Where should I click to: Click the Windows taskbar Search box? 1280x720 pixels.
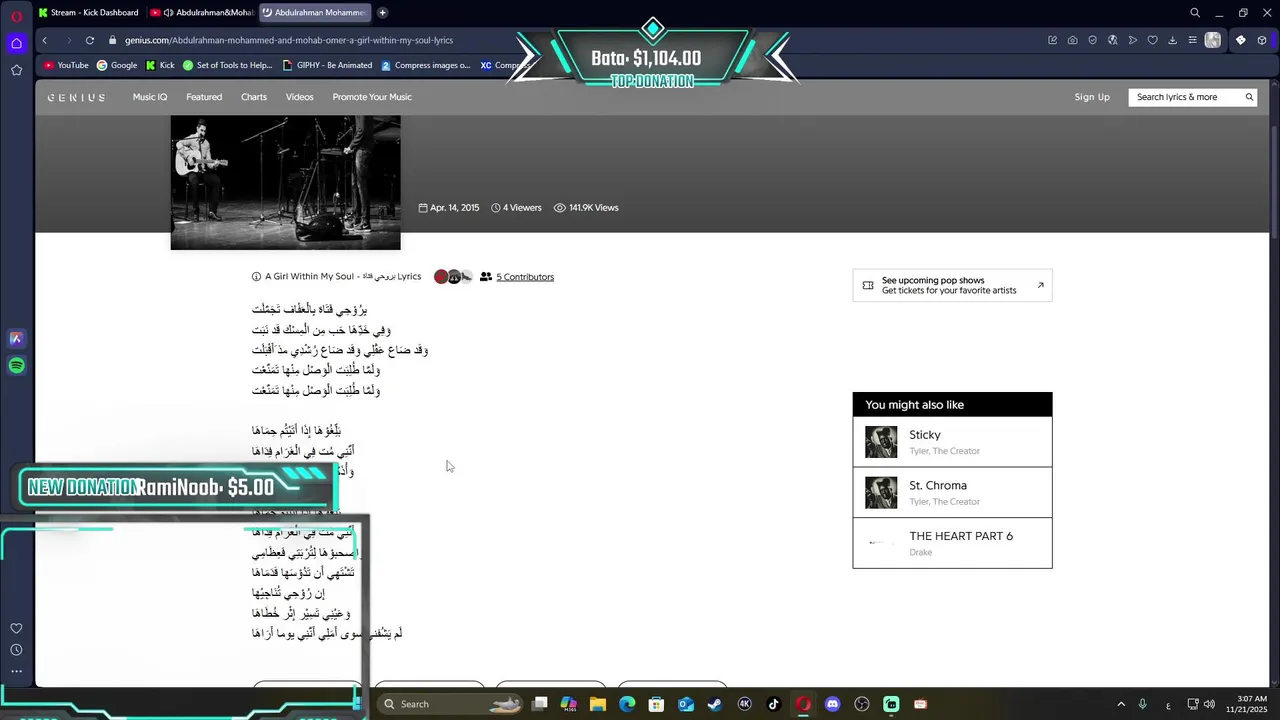[x=451, y=704]
